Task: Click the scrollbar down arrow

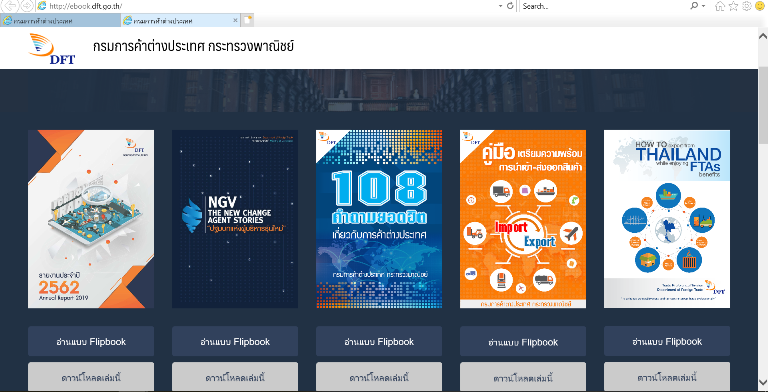Action: coord(763,382)
